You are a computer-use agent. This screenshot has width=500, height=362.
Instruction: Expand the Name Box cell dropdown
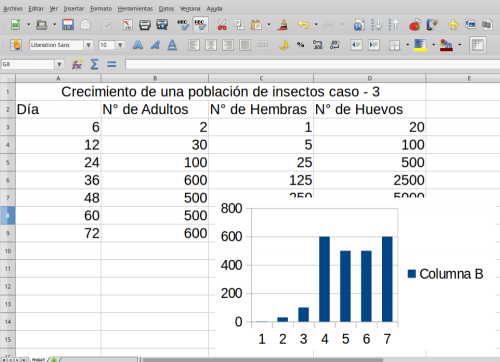click(x=59, y=64)
